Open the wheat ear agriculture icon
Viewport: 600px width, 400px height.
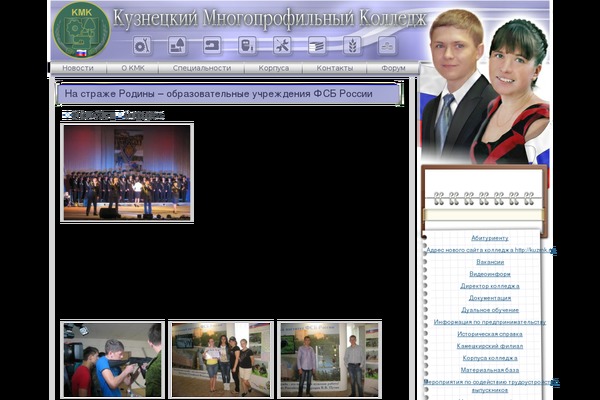(x=352, y=46)
